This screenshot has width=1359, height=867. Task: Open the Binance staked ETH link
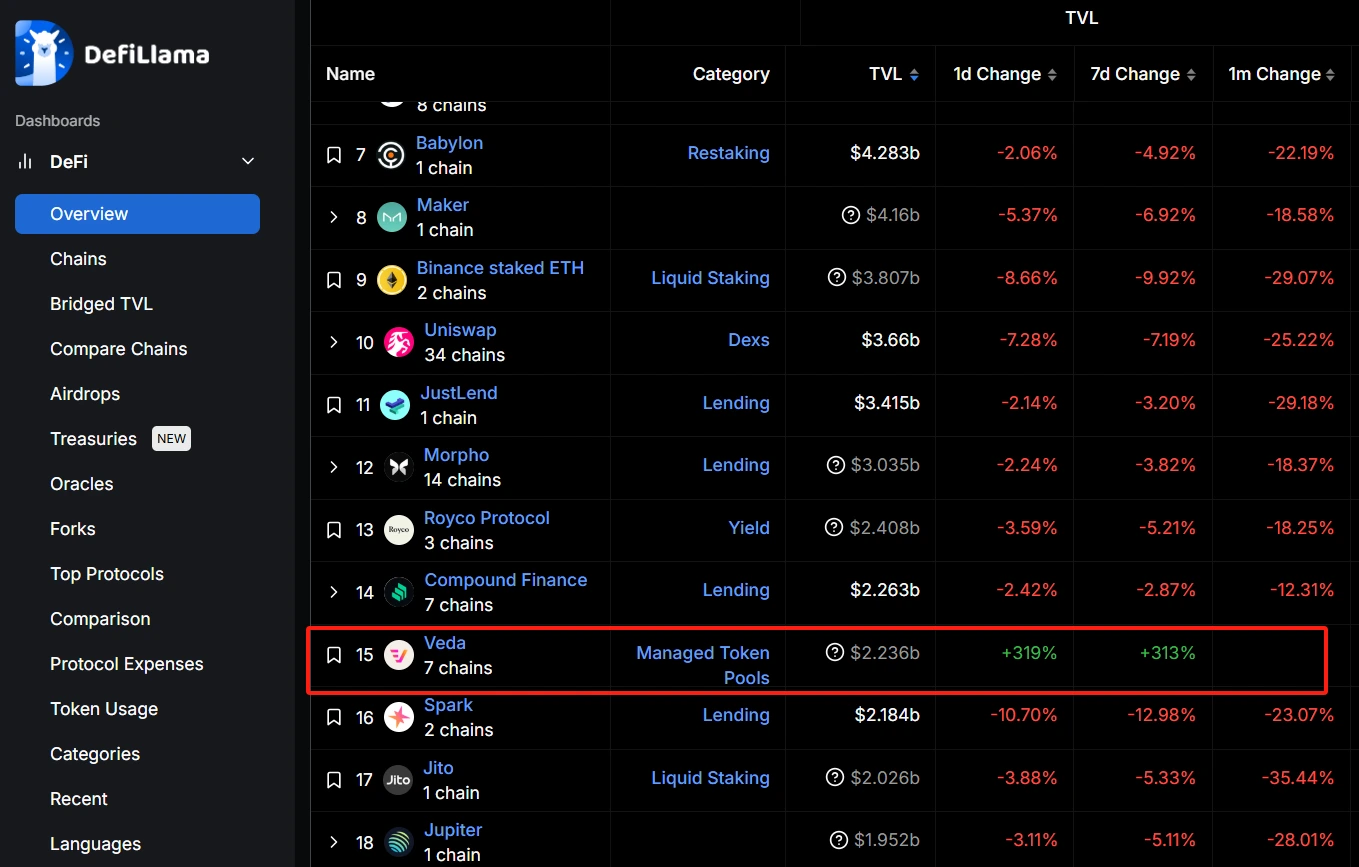[500, 268]
